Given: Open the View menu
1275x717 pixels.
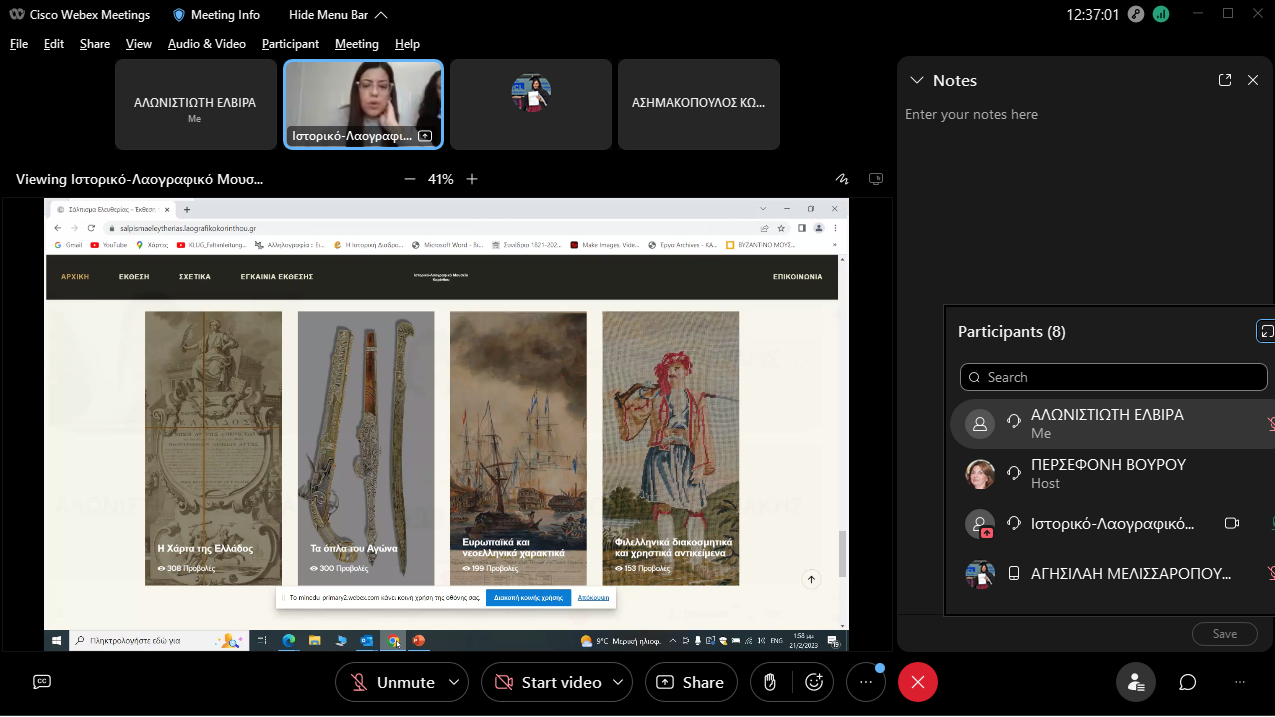Looking at the screenshot, I should [139, 44].
